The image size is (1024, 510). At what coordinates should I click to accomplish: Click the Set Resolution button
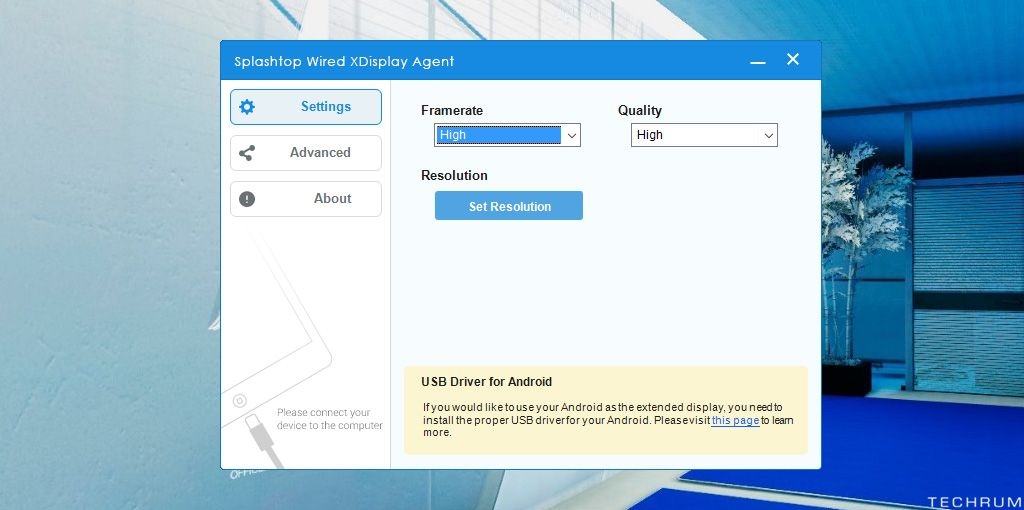509,206
